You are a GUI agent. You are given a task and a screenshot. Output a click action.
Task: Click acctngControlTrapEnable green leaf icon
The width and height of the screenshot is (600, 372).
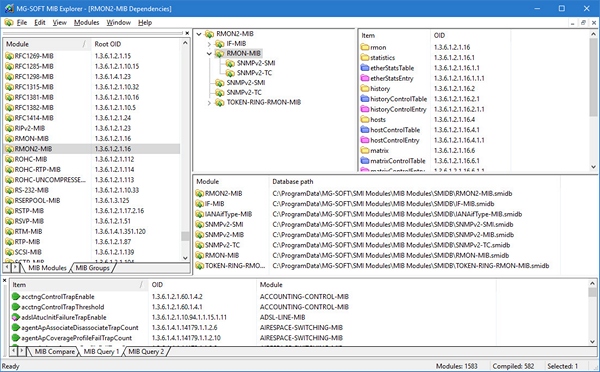[x=15, y=297]
